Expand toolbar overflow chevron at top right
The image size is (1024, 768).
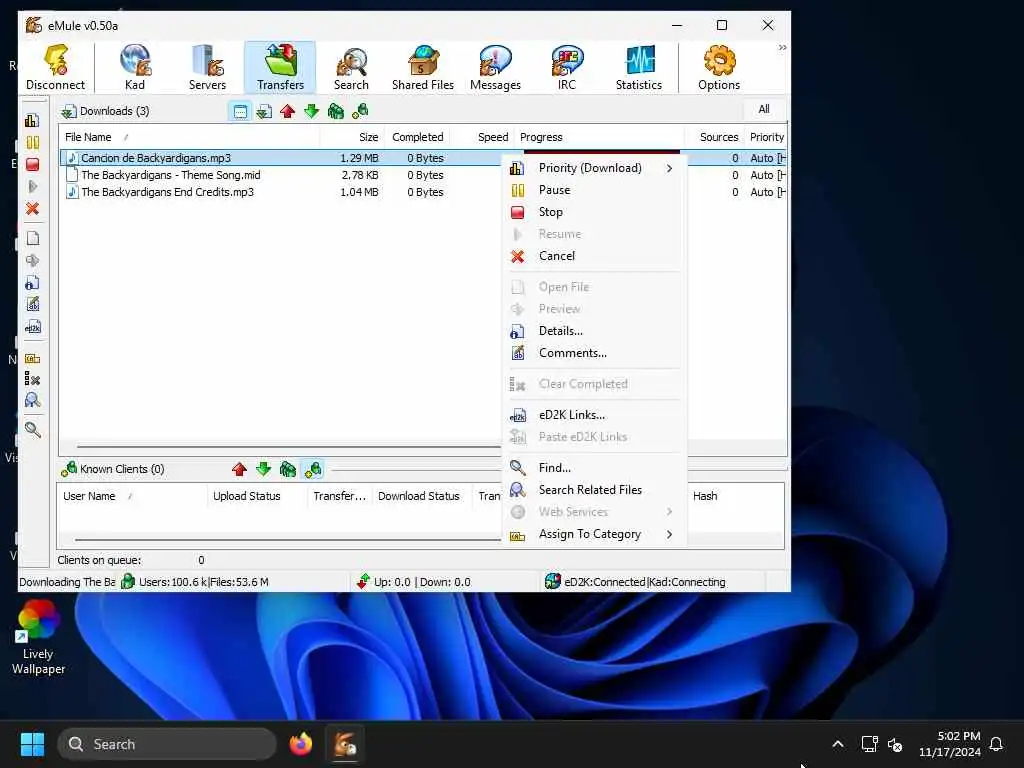[782, 48]
